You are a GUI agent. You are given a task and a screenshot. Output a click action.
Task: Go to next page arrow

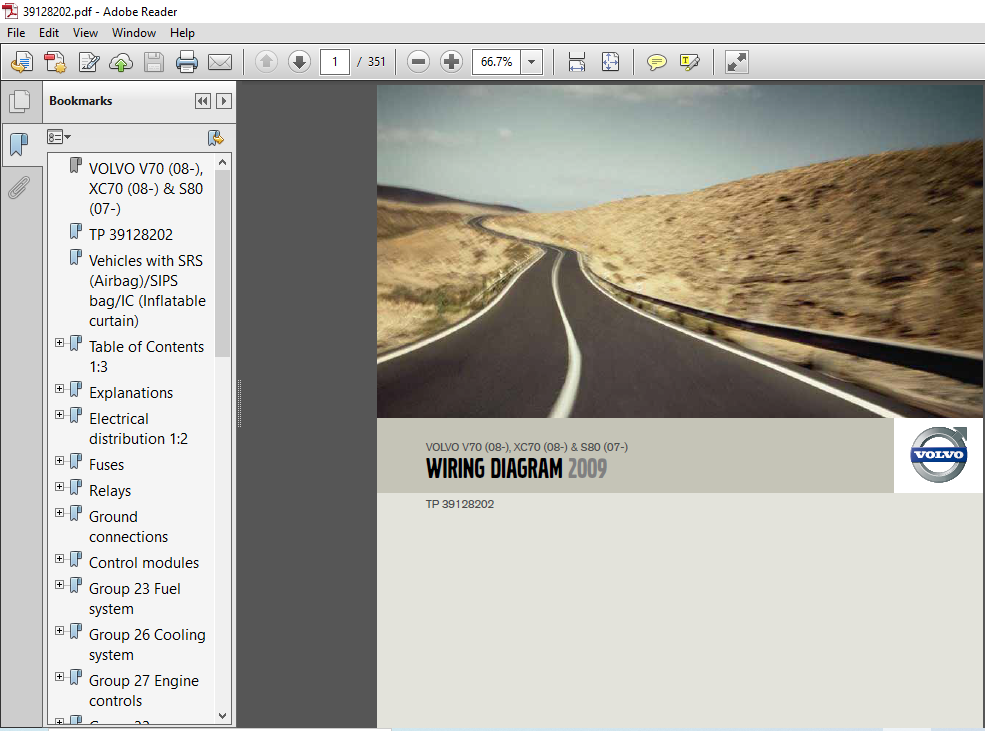click(300, 62)
